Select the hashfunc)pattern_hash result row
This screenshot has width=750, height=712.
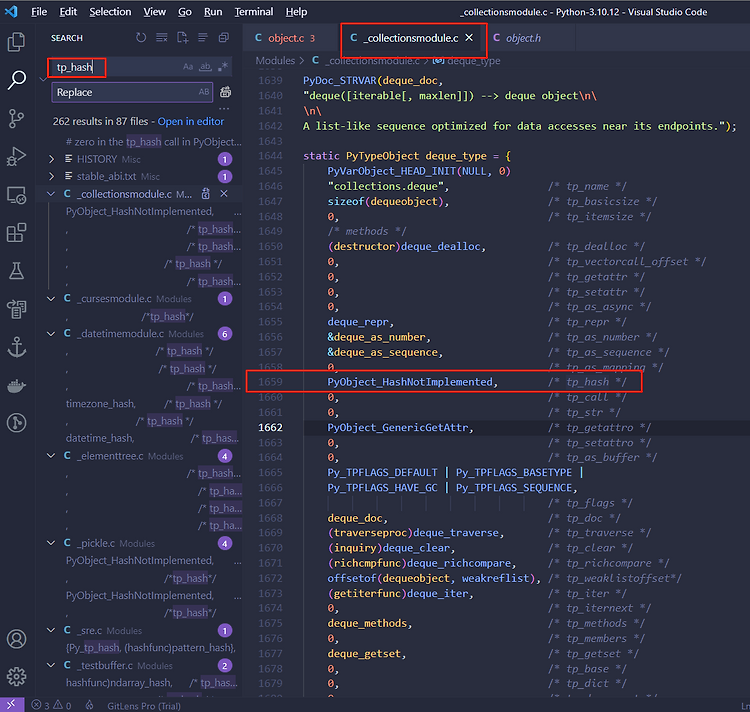click(151, 647)
